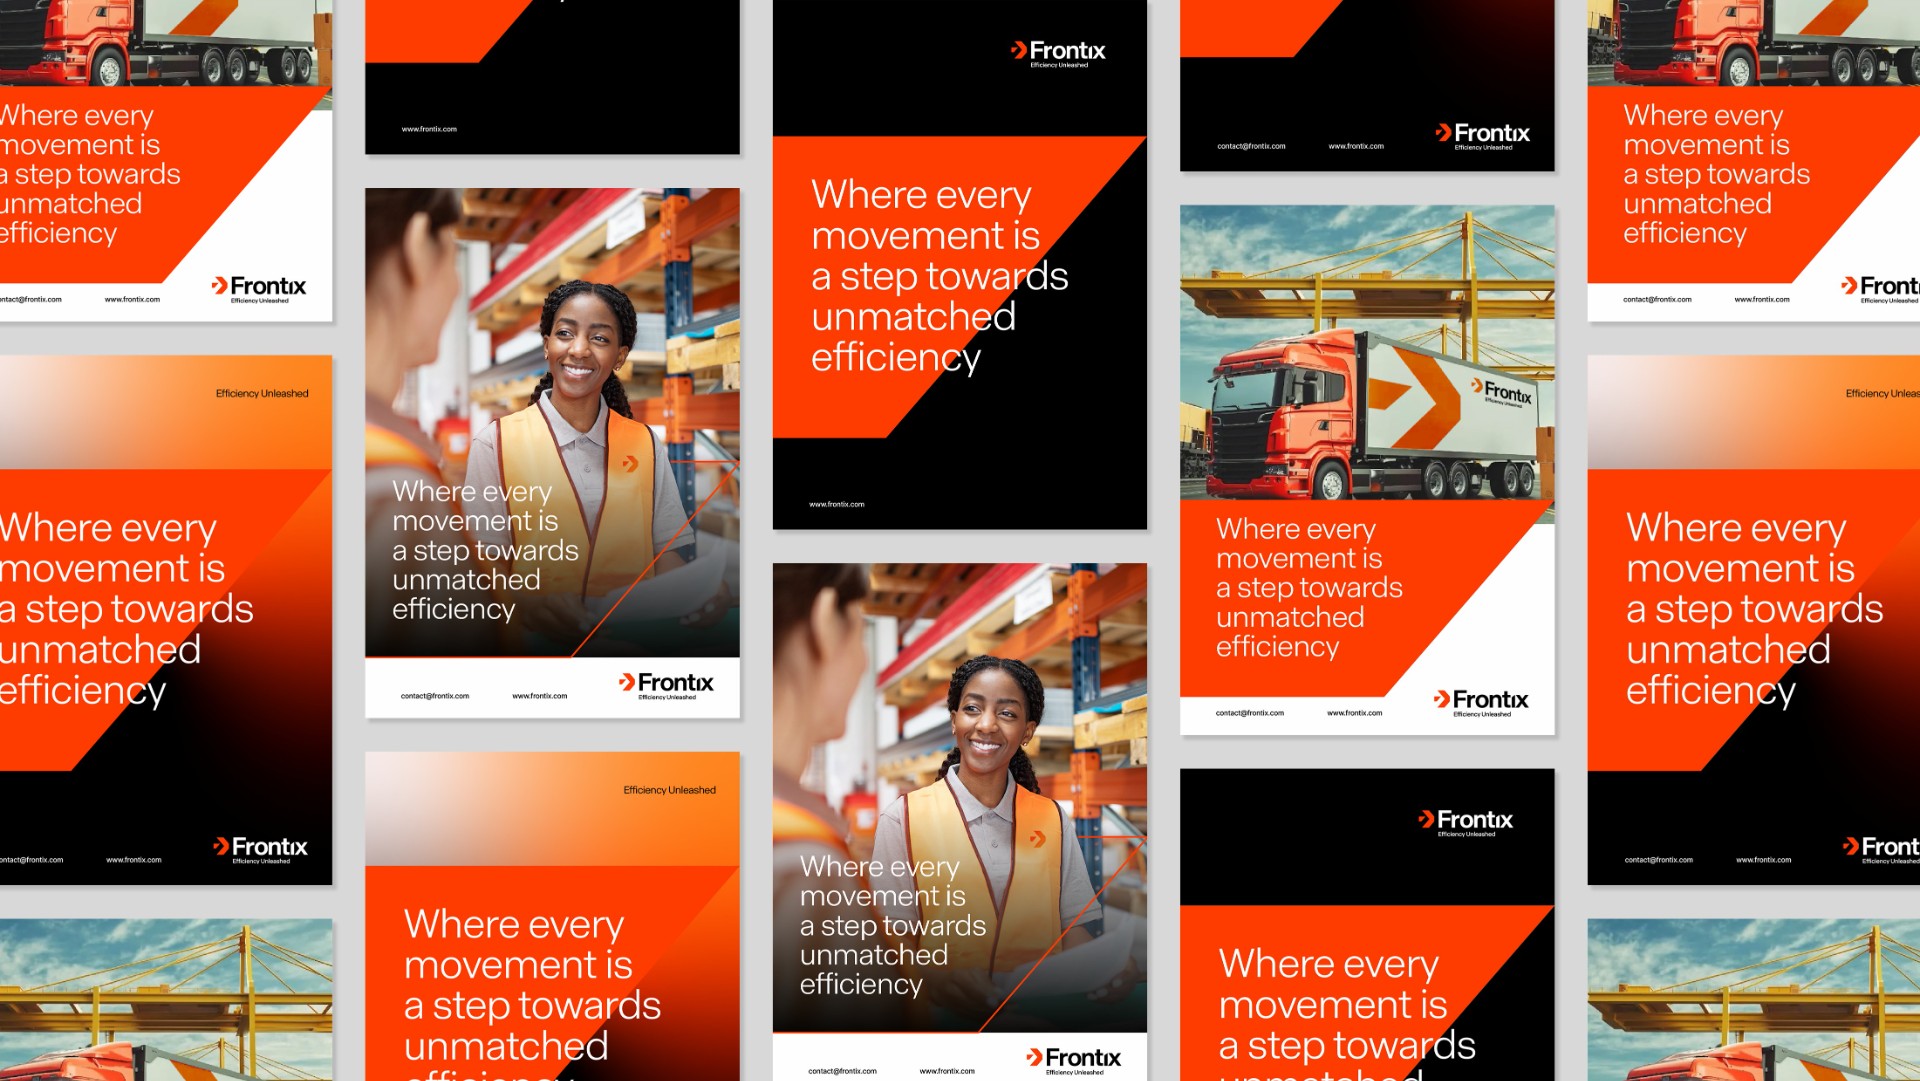Click the Frontix logo in the lower warehouse poster's footer
The height and width of the screenshot is (1081, 1920).
pyautogui.click(x=1074, y=1059)
